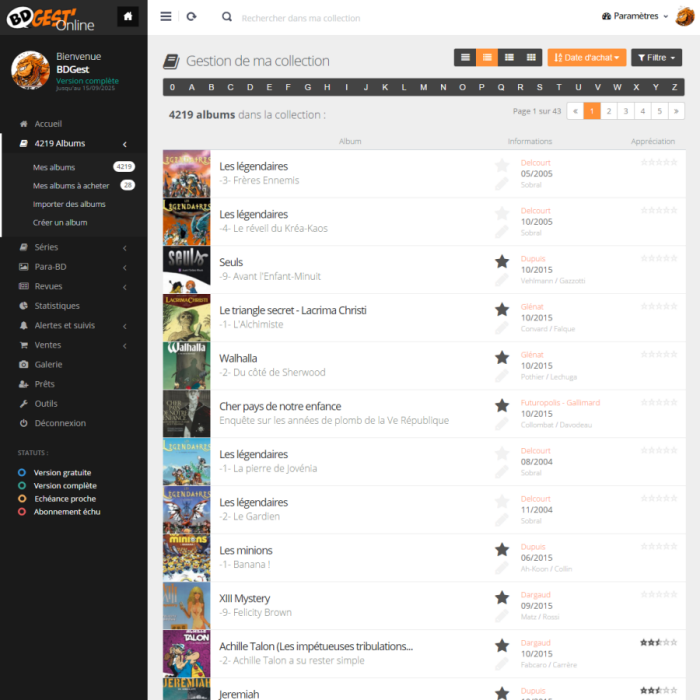Open the user avatar in top right corner
The image size is (700, 700).
(x=685, y=17)
